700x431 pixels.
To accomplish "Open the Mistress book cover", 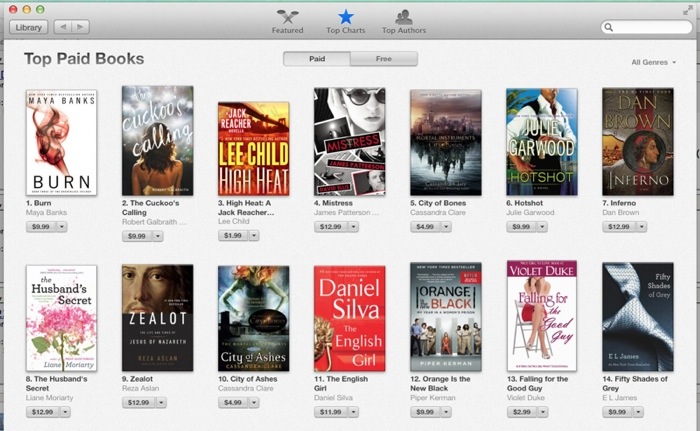I will pyautogui.click(x=350, y=141).
